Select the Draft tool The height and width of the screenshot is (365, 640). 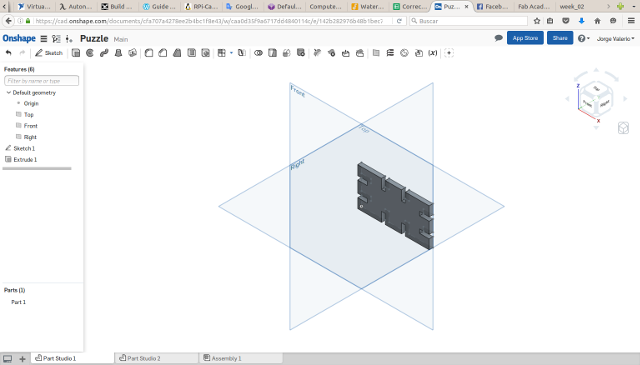pos(177,53)
